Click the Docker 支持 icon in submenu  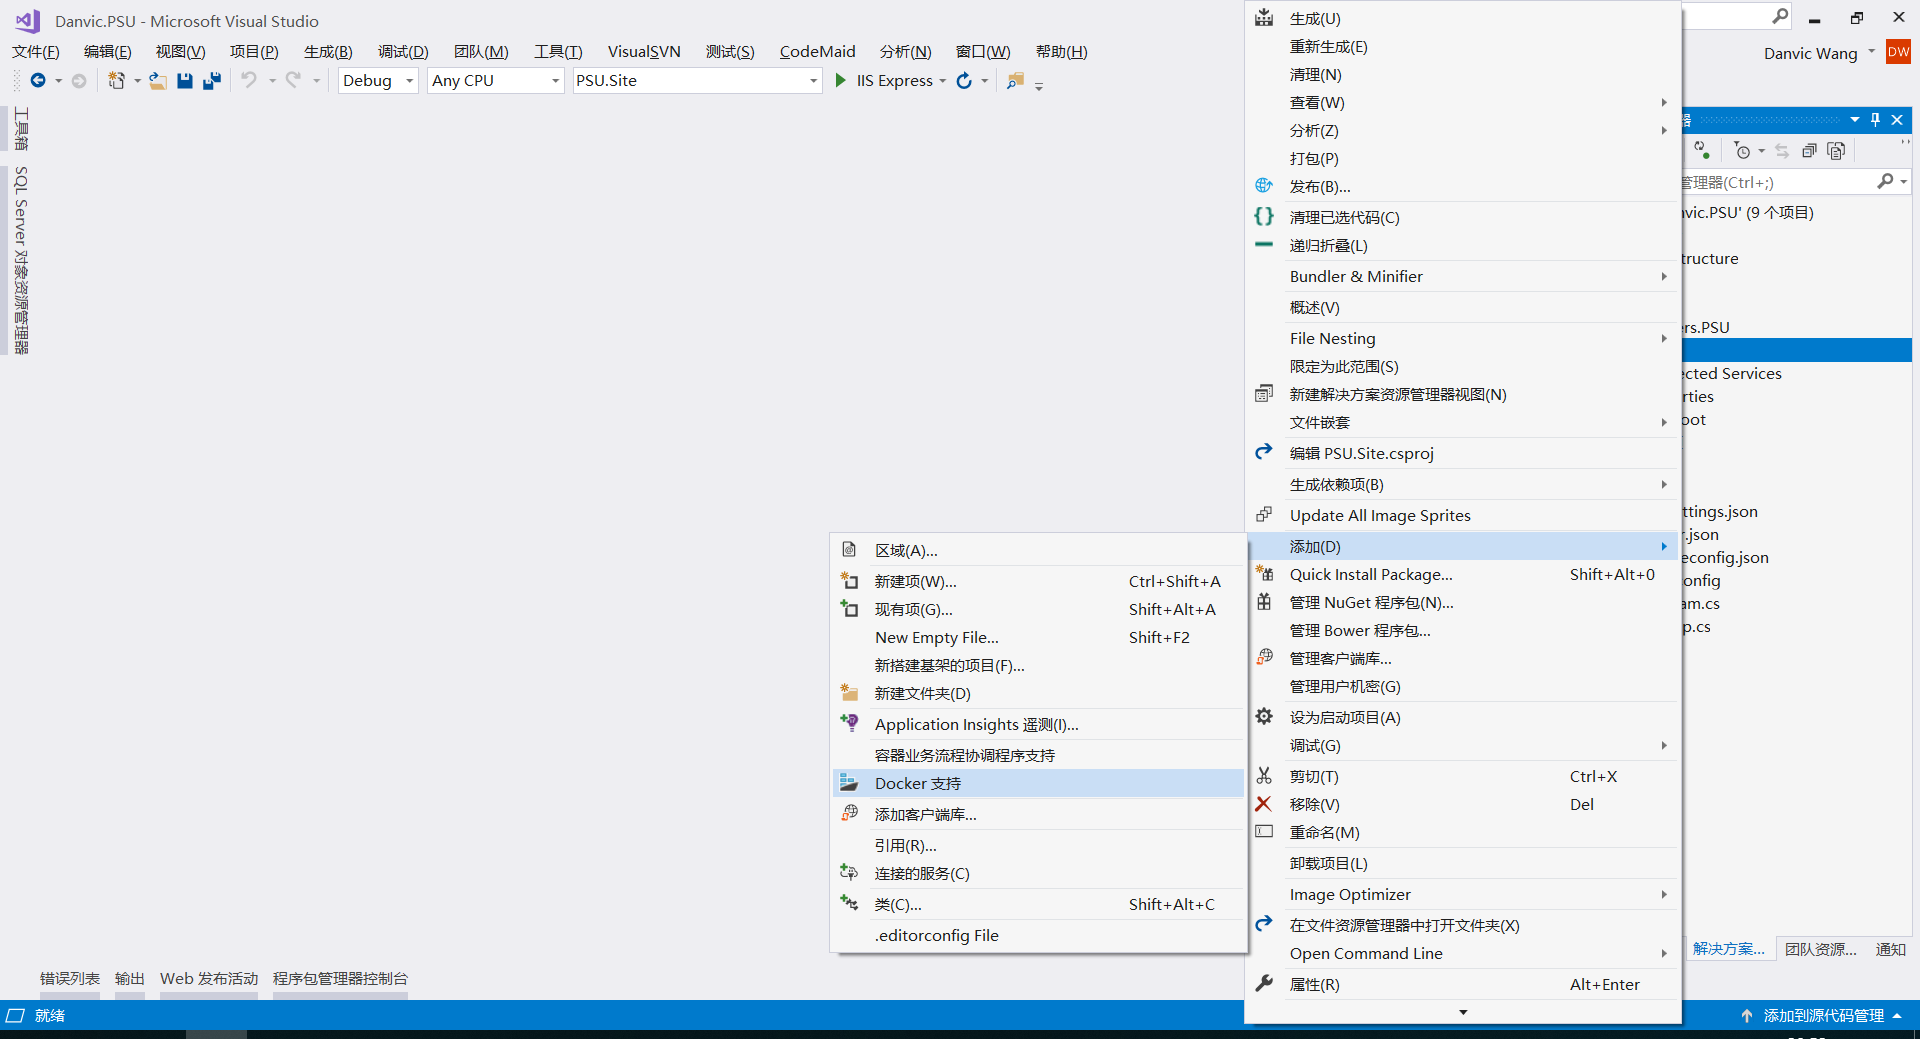pyautogui.click(x=849, y=782)
